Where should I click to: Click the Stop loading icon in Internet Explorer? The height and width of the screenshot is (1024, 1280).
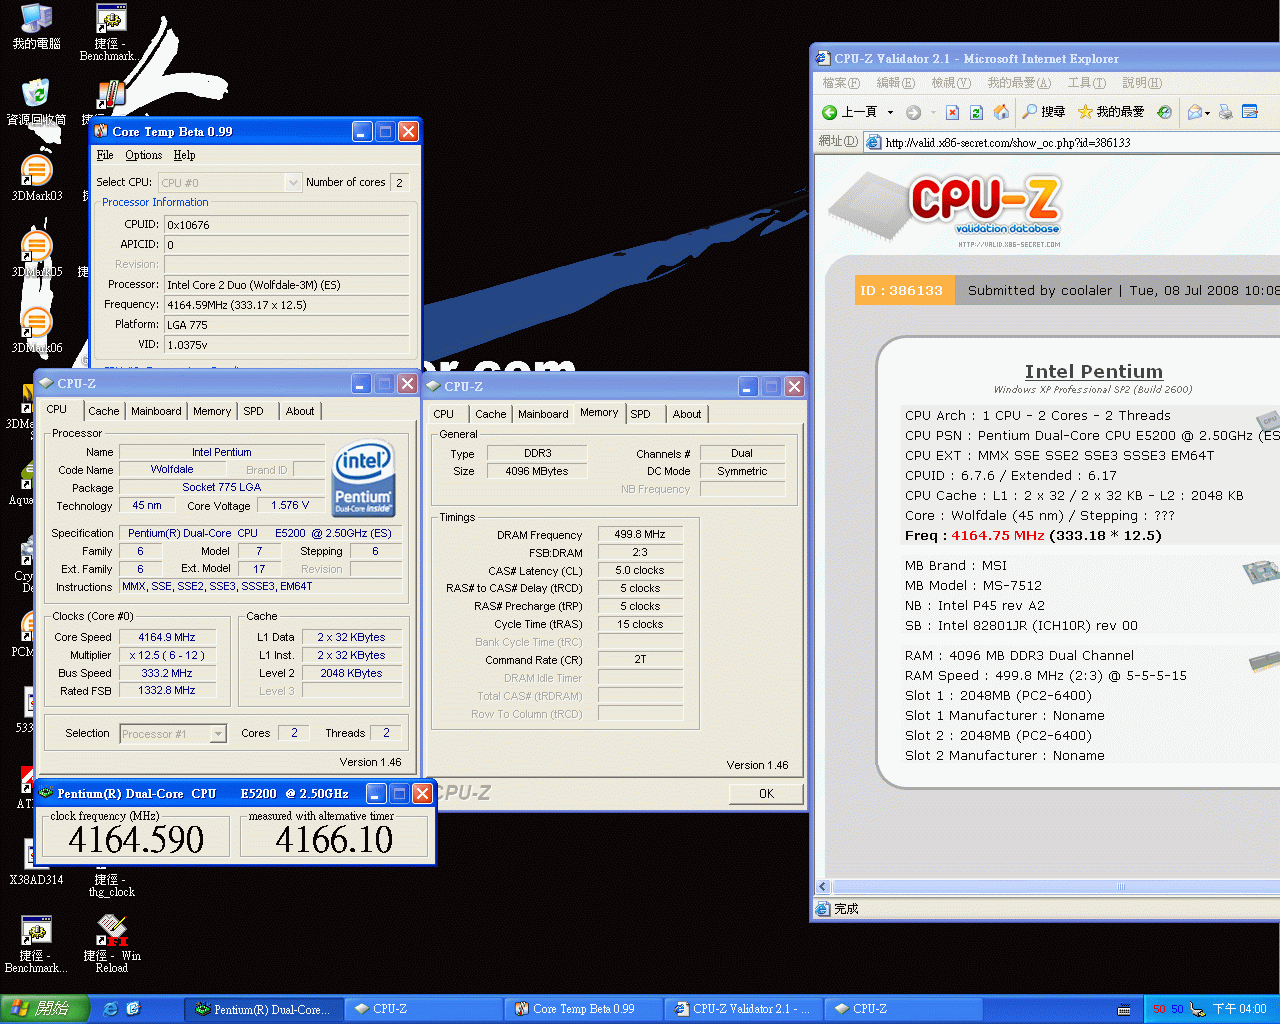pos(953,112)
